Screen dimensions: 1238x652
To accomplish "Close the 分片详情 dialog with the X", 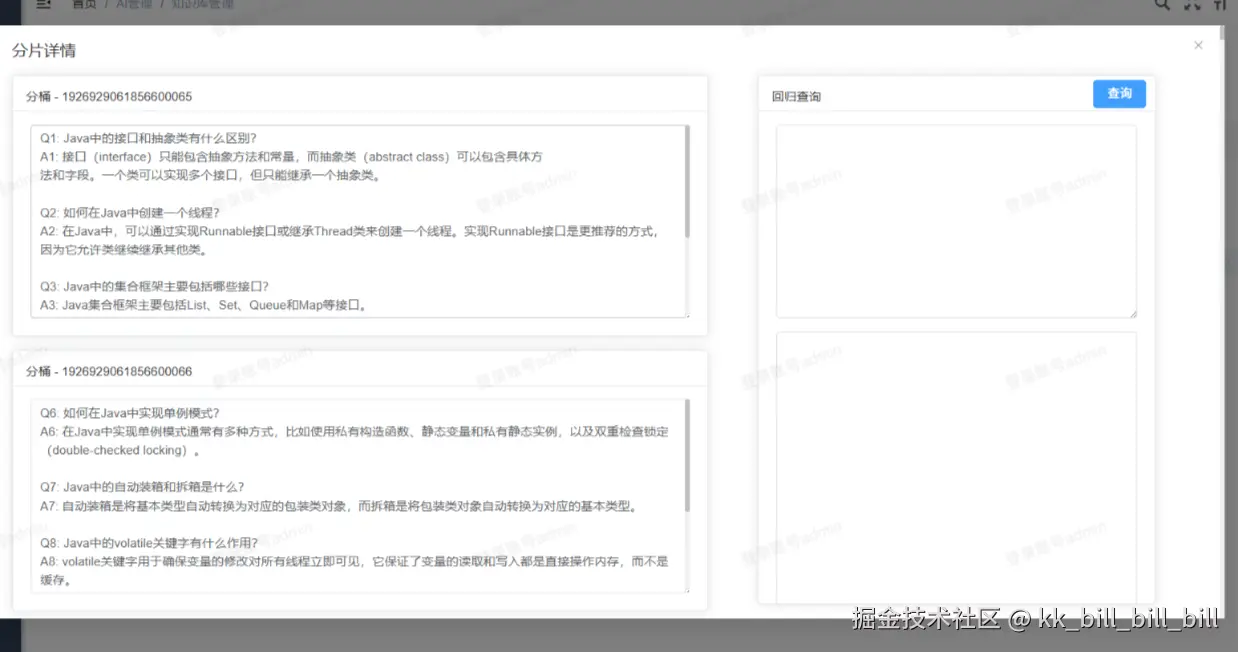I will pos(1198,45).
